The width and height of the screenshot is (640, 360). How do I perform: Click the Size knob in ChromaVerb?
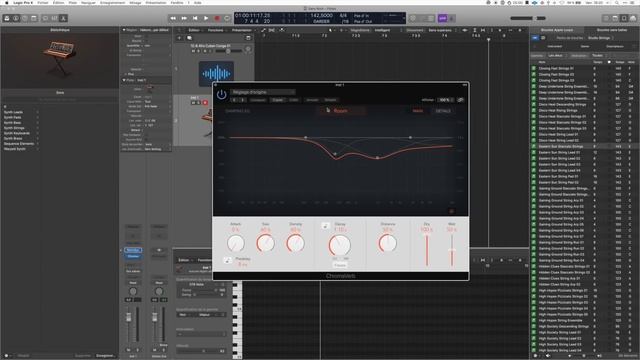coord(265,244)
